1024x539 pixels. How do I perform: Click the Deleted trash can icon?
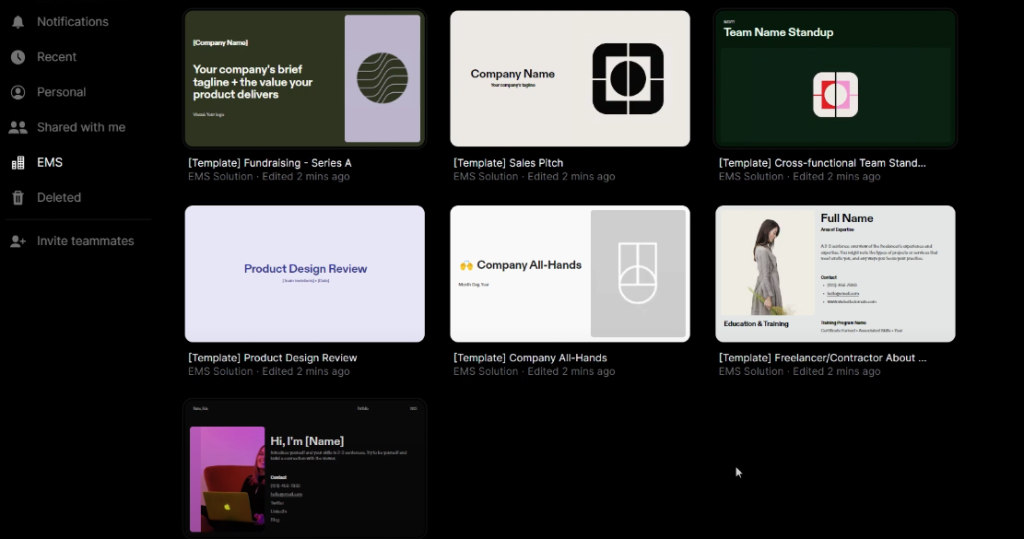coord(18,198)
